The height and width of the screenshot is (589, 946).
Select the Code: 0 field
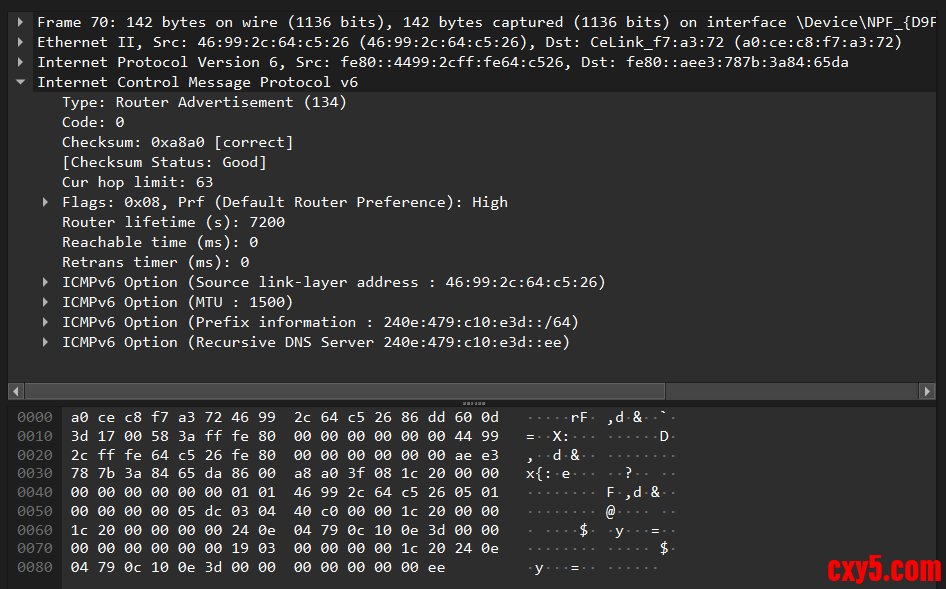click(93, 122)
